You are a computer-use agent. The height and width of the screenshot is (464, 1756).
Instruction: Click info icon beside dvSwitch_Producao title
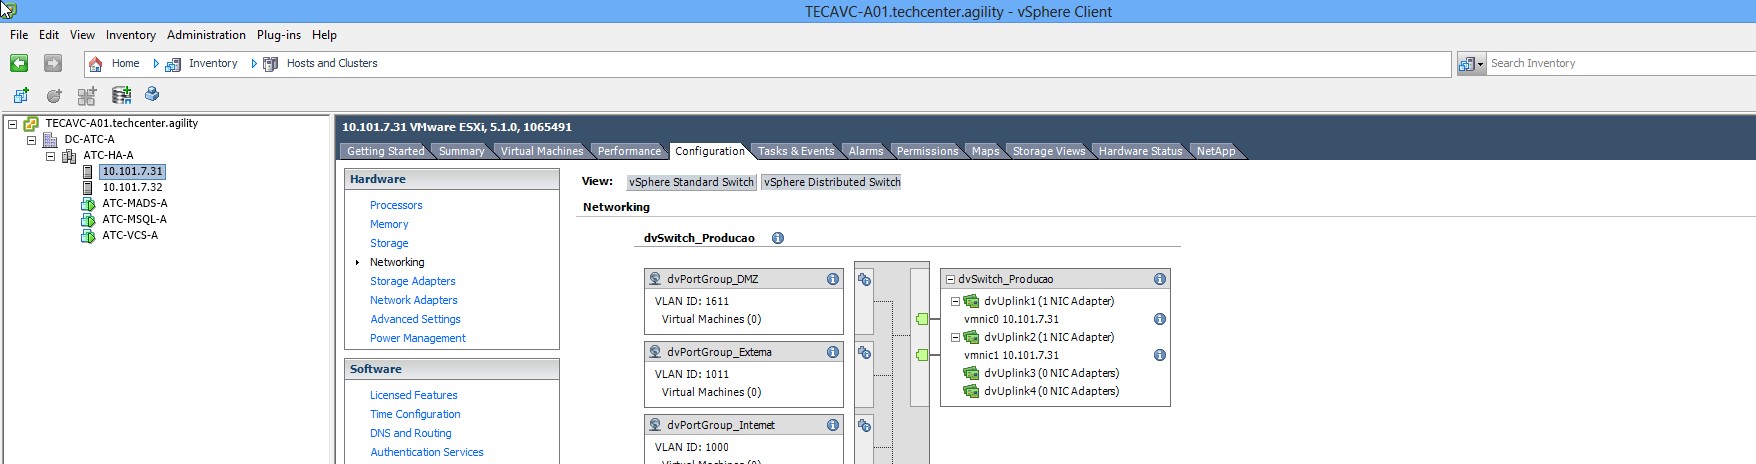[777, 238]
